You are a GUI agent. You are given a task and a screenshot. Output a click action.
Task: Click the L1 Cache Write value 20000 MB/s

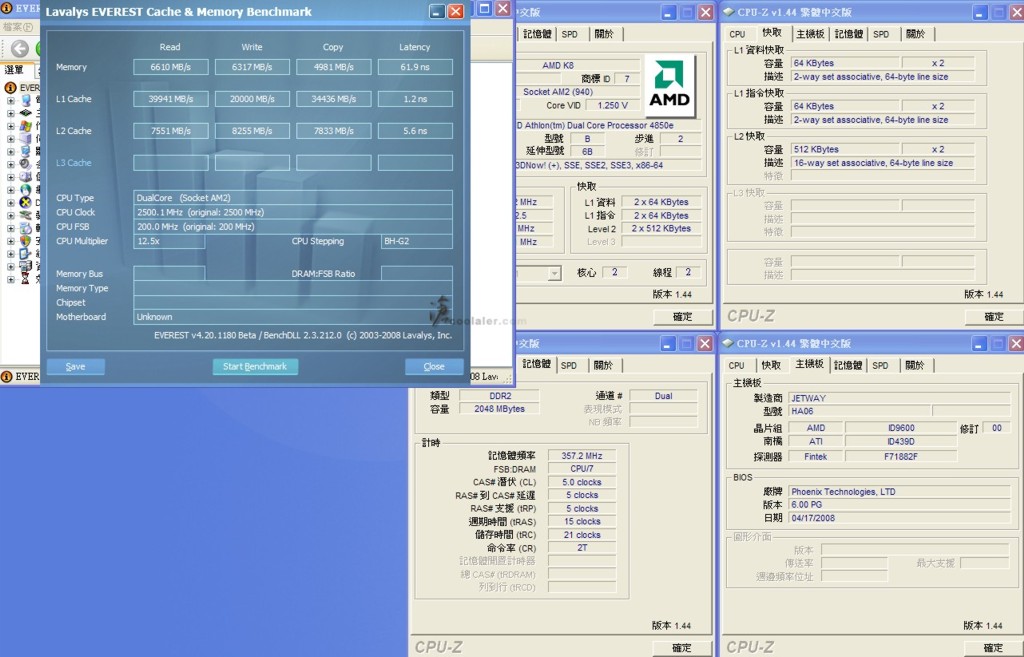[x=252, y=99]
